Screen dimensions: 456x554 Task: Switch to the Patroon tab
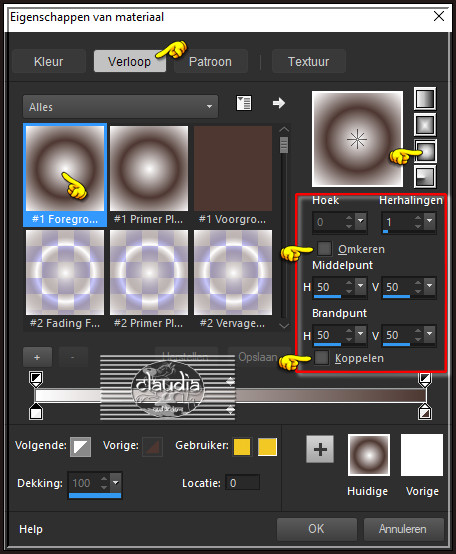(x=210, y=61)
